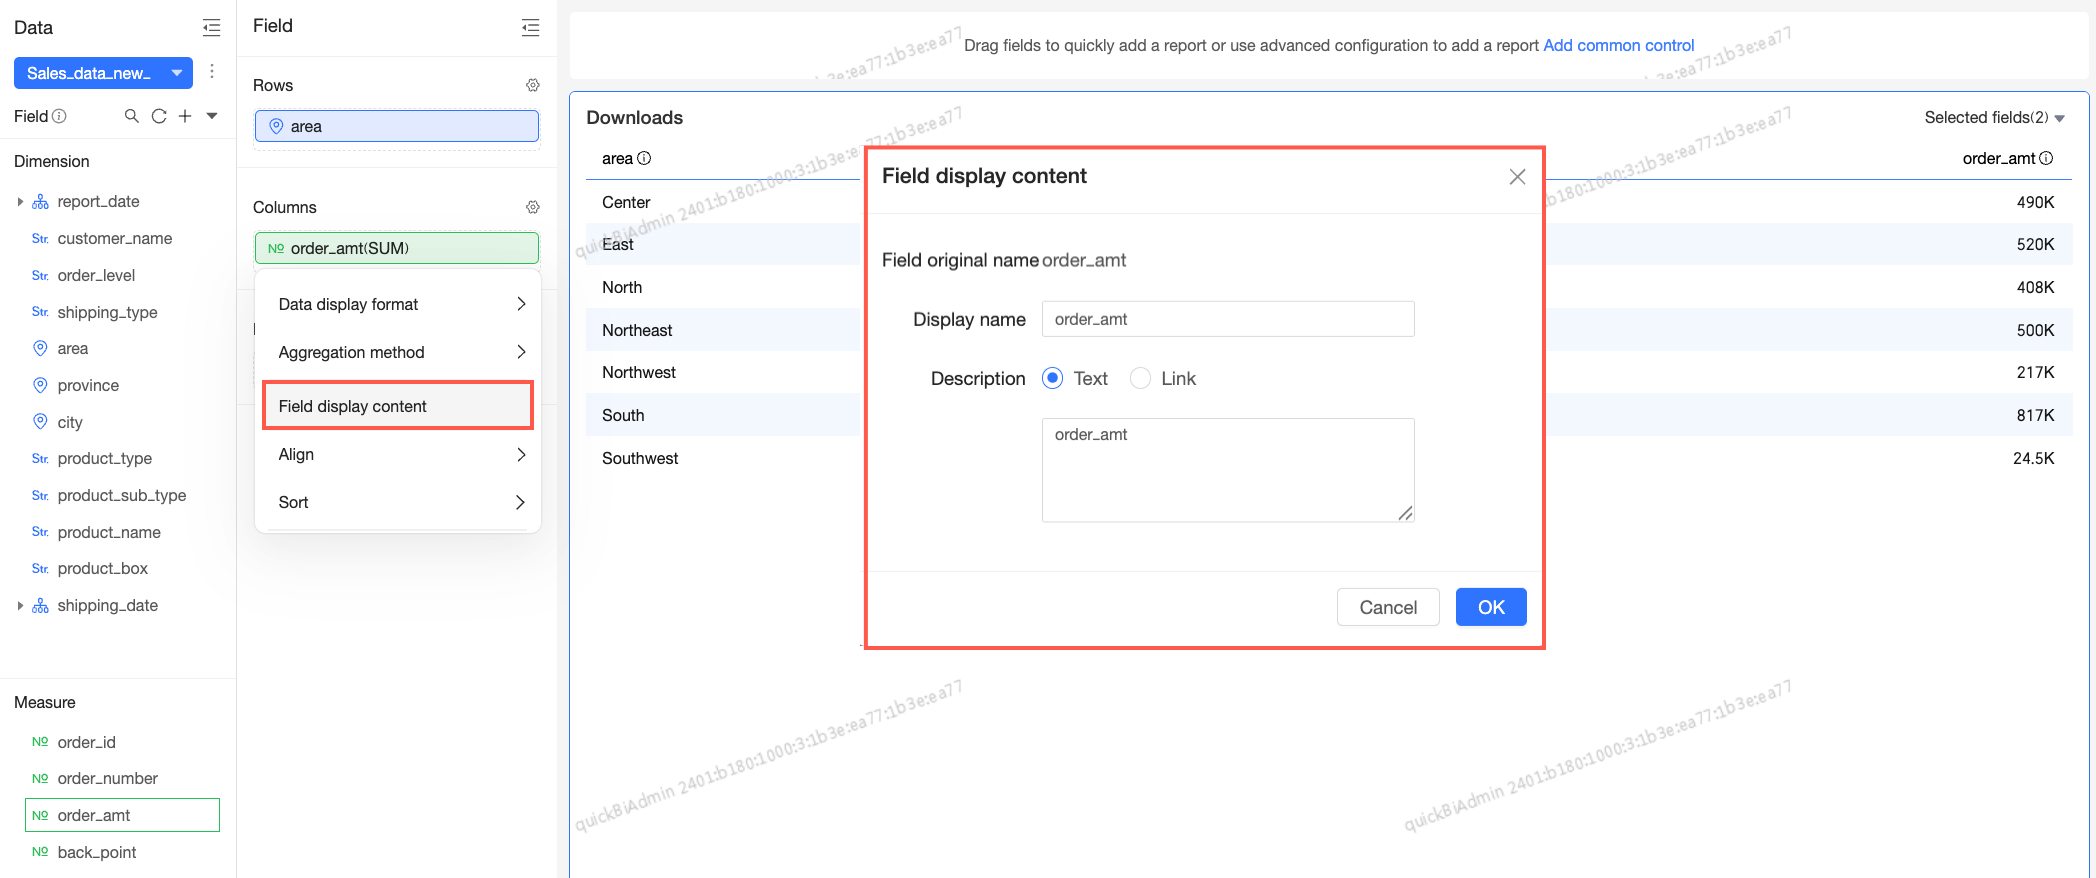Click the 490K value for Center

(x=2035, y=202)
